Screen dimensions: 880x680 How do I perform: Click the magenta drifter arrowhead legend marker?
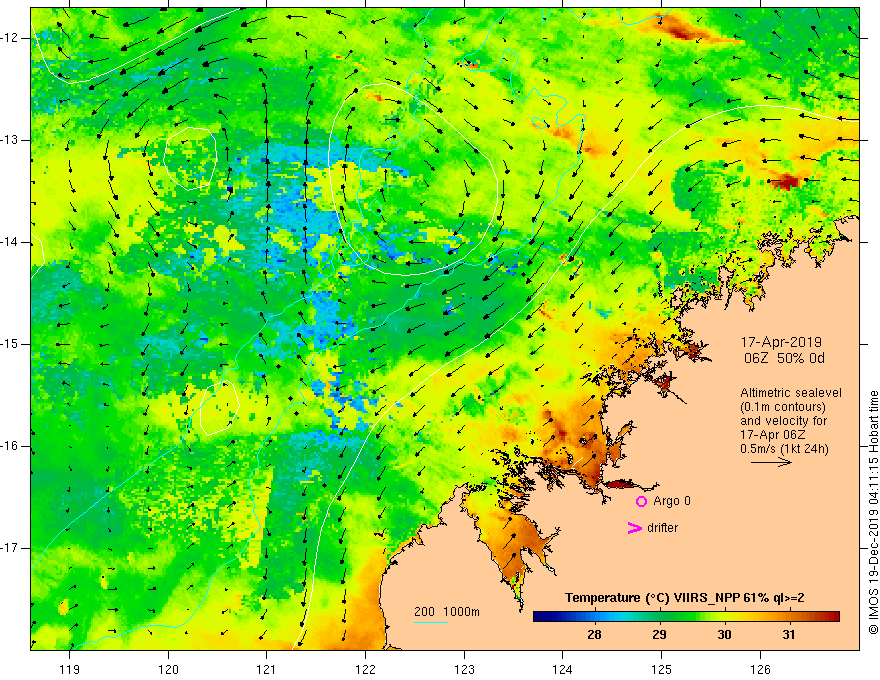coord(635,528)
